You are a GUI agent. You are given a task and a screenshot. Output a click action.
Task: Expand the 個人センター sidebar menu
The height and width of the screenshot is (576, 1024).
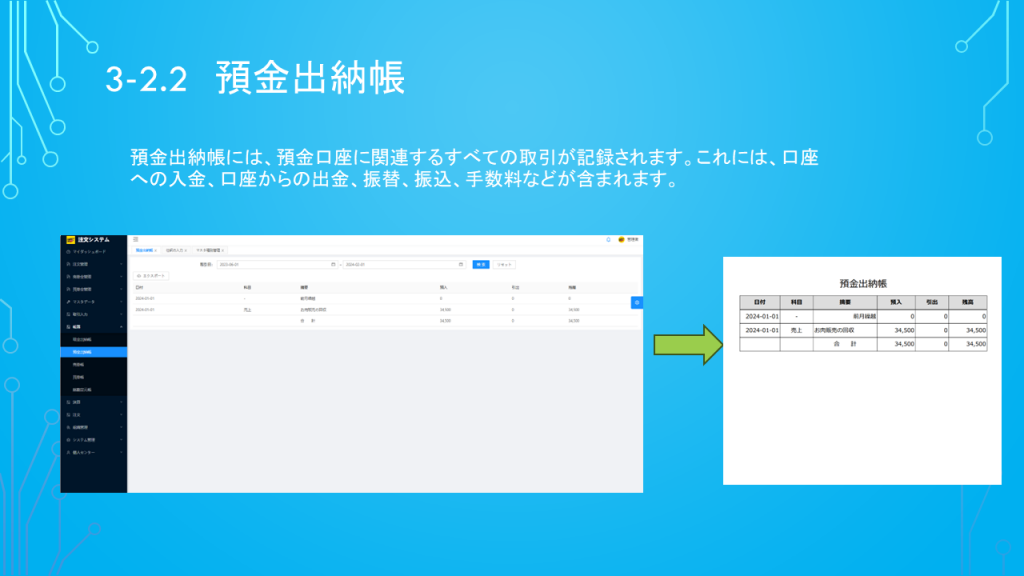click(93, 452)
